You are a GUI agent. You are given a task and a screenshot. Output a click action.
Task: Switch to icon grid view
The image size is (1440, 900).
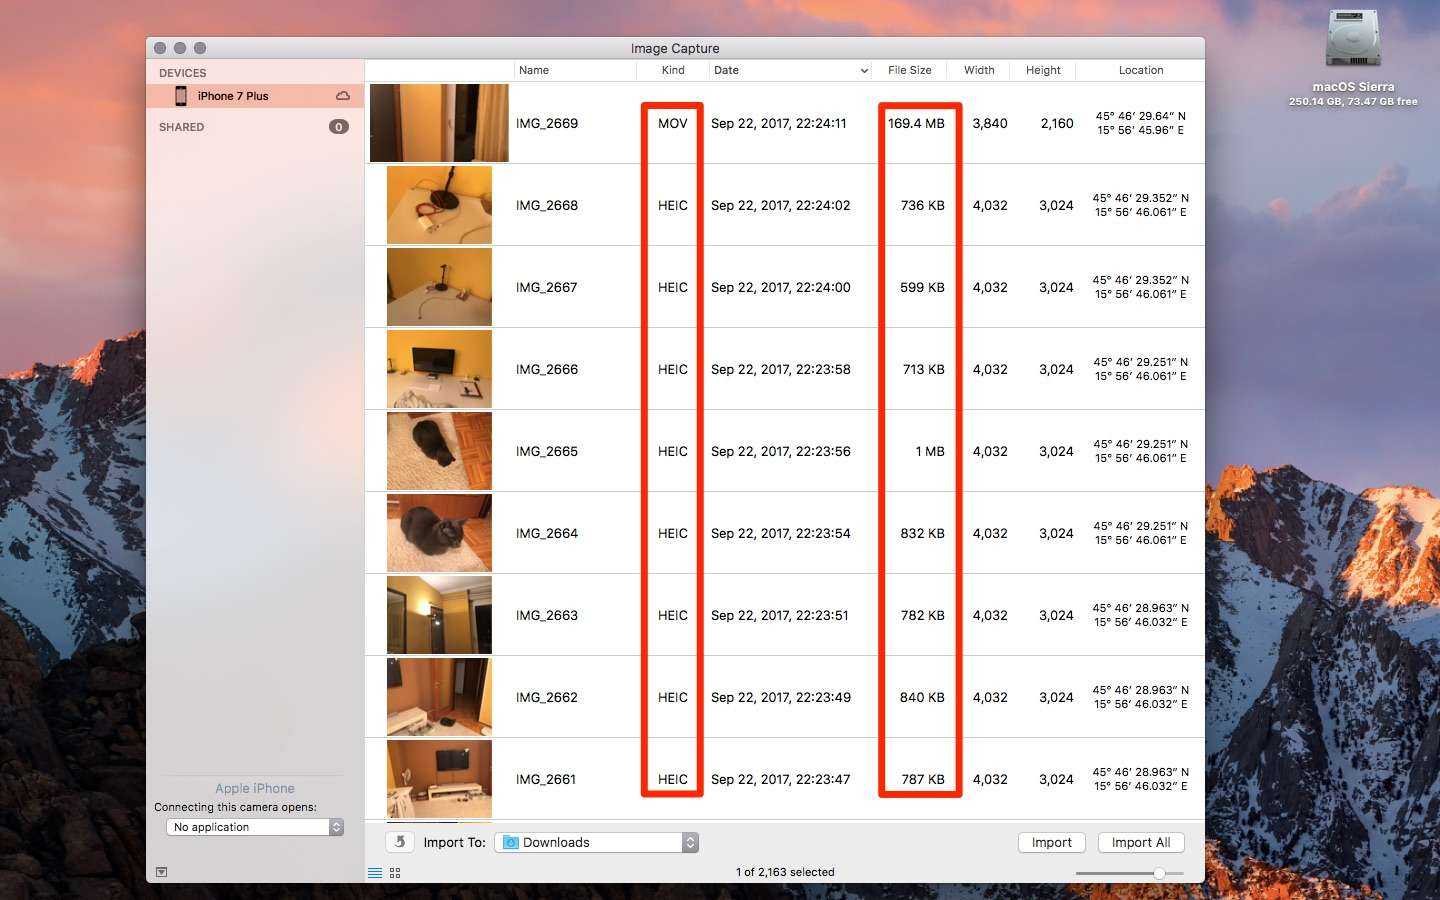click(x=395, y=873)
